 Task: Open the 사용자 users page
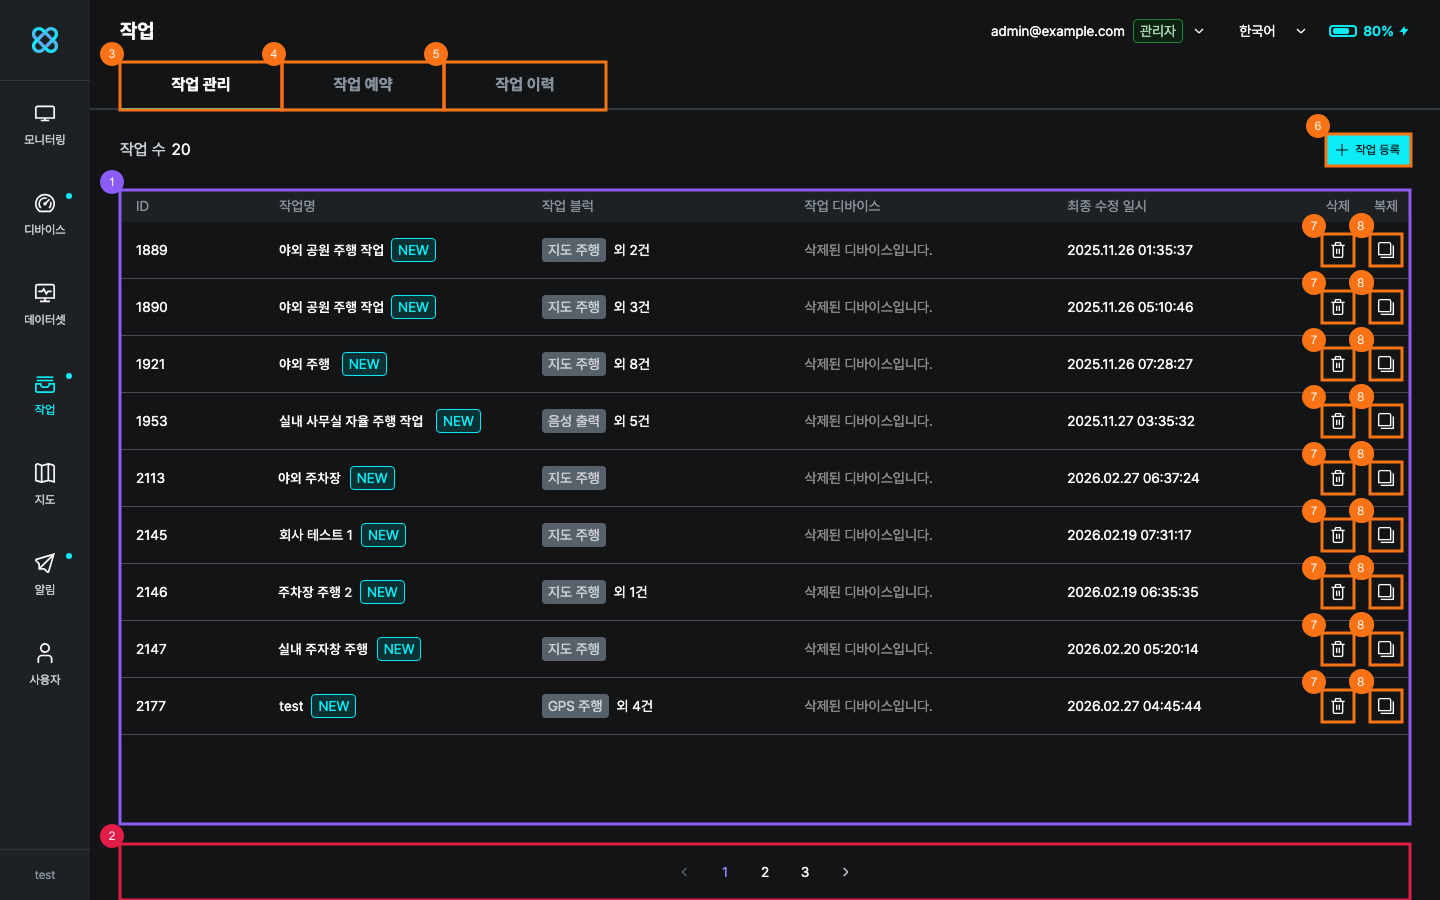(x=44, y=664)
